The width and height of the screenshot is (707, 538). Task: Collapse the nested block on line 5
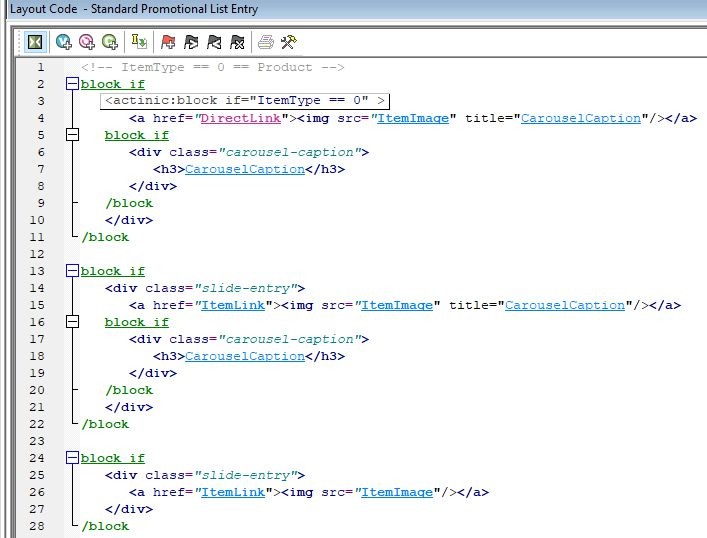(x=72, y=135)
